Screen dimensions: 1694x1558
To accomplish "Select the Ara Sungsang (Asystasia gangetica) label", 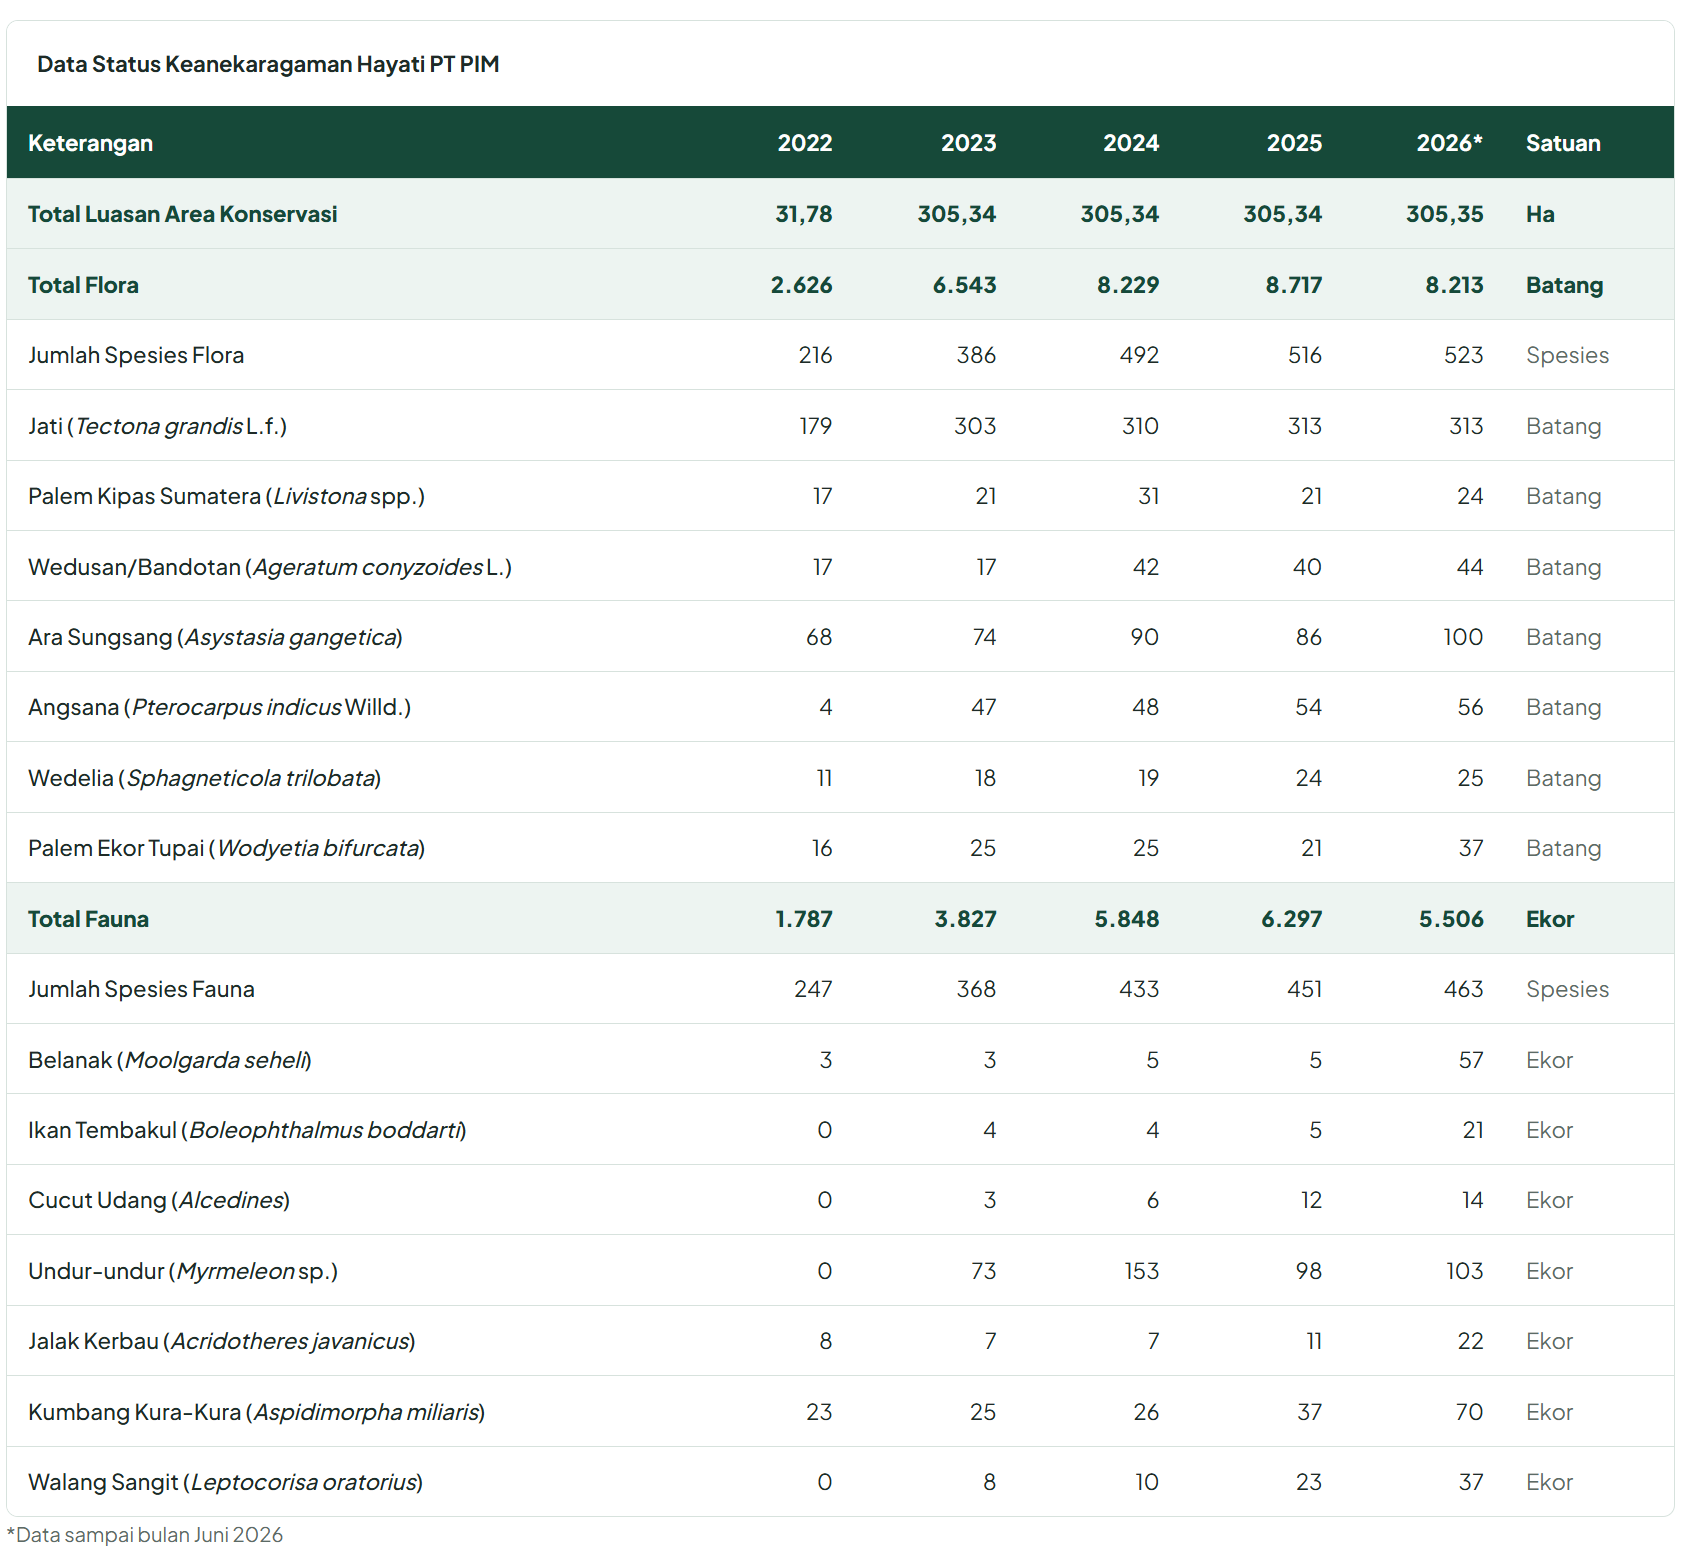I will tap(215, 637).
